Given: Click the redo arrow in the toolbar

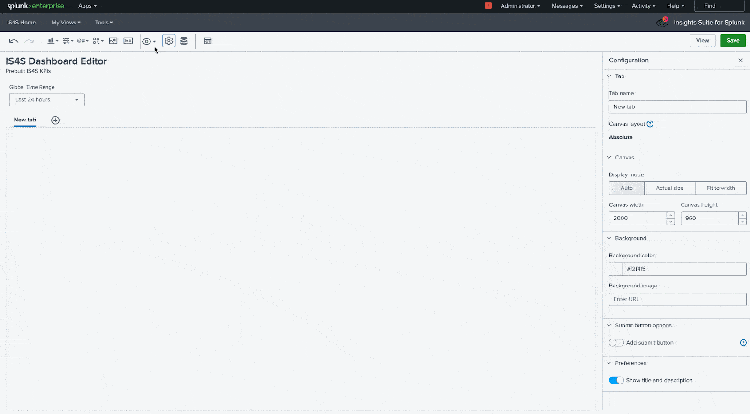Looking at the screenshot, I should (28, 41).
